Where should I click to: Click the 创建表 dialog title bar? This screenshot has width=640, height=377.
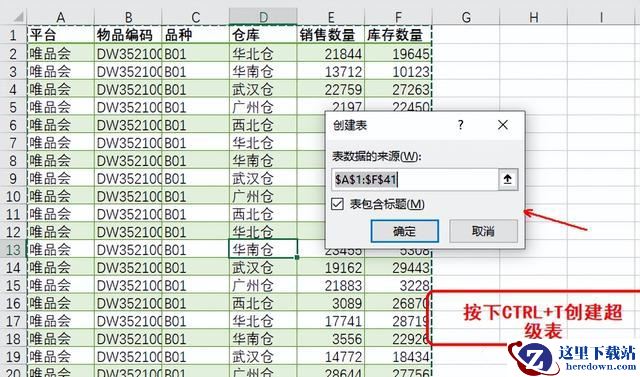[388, 125]
